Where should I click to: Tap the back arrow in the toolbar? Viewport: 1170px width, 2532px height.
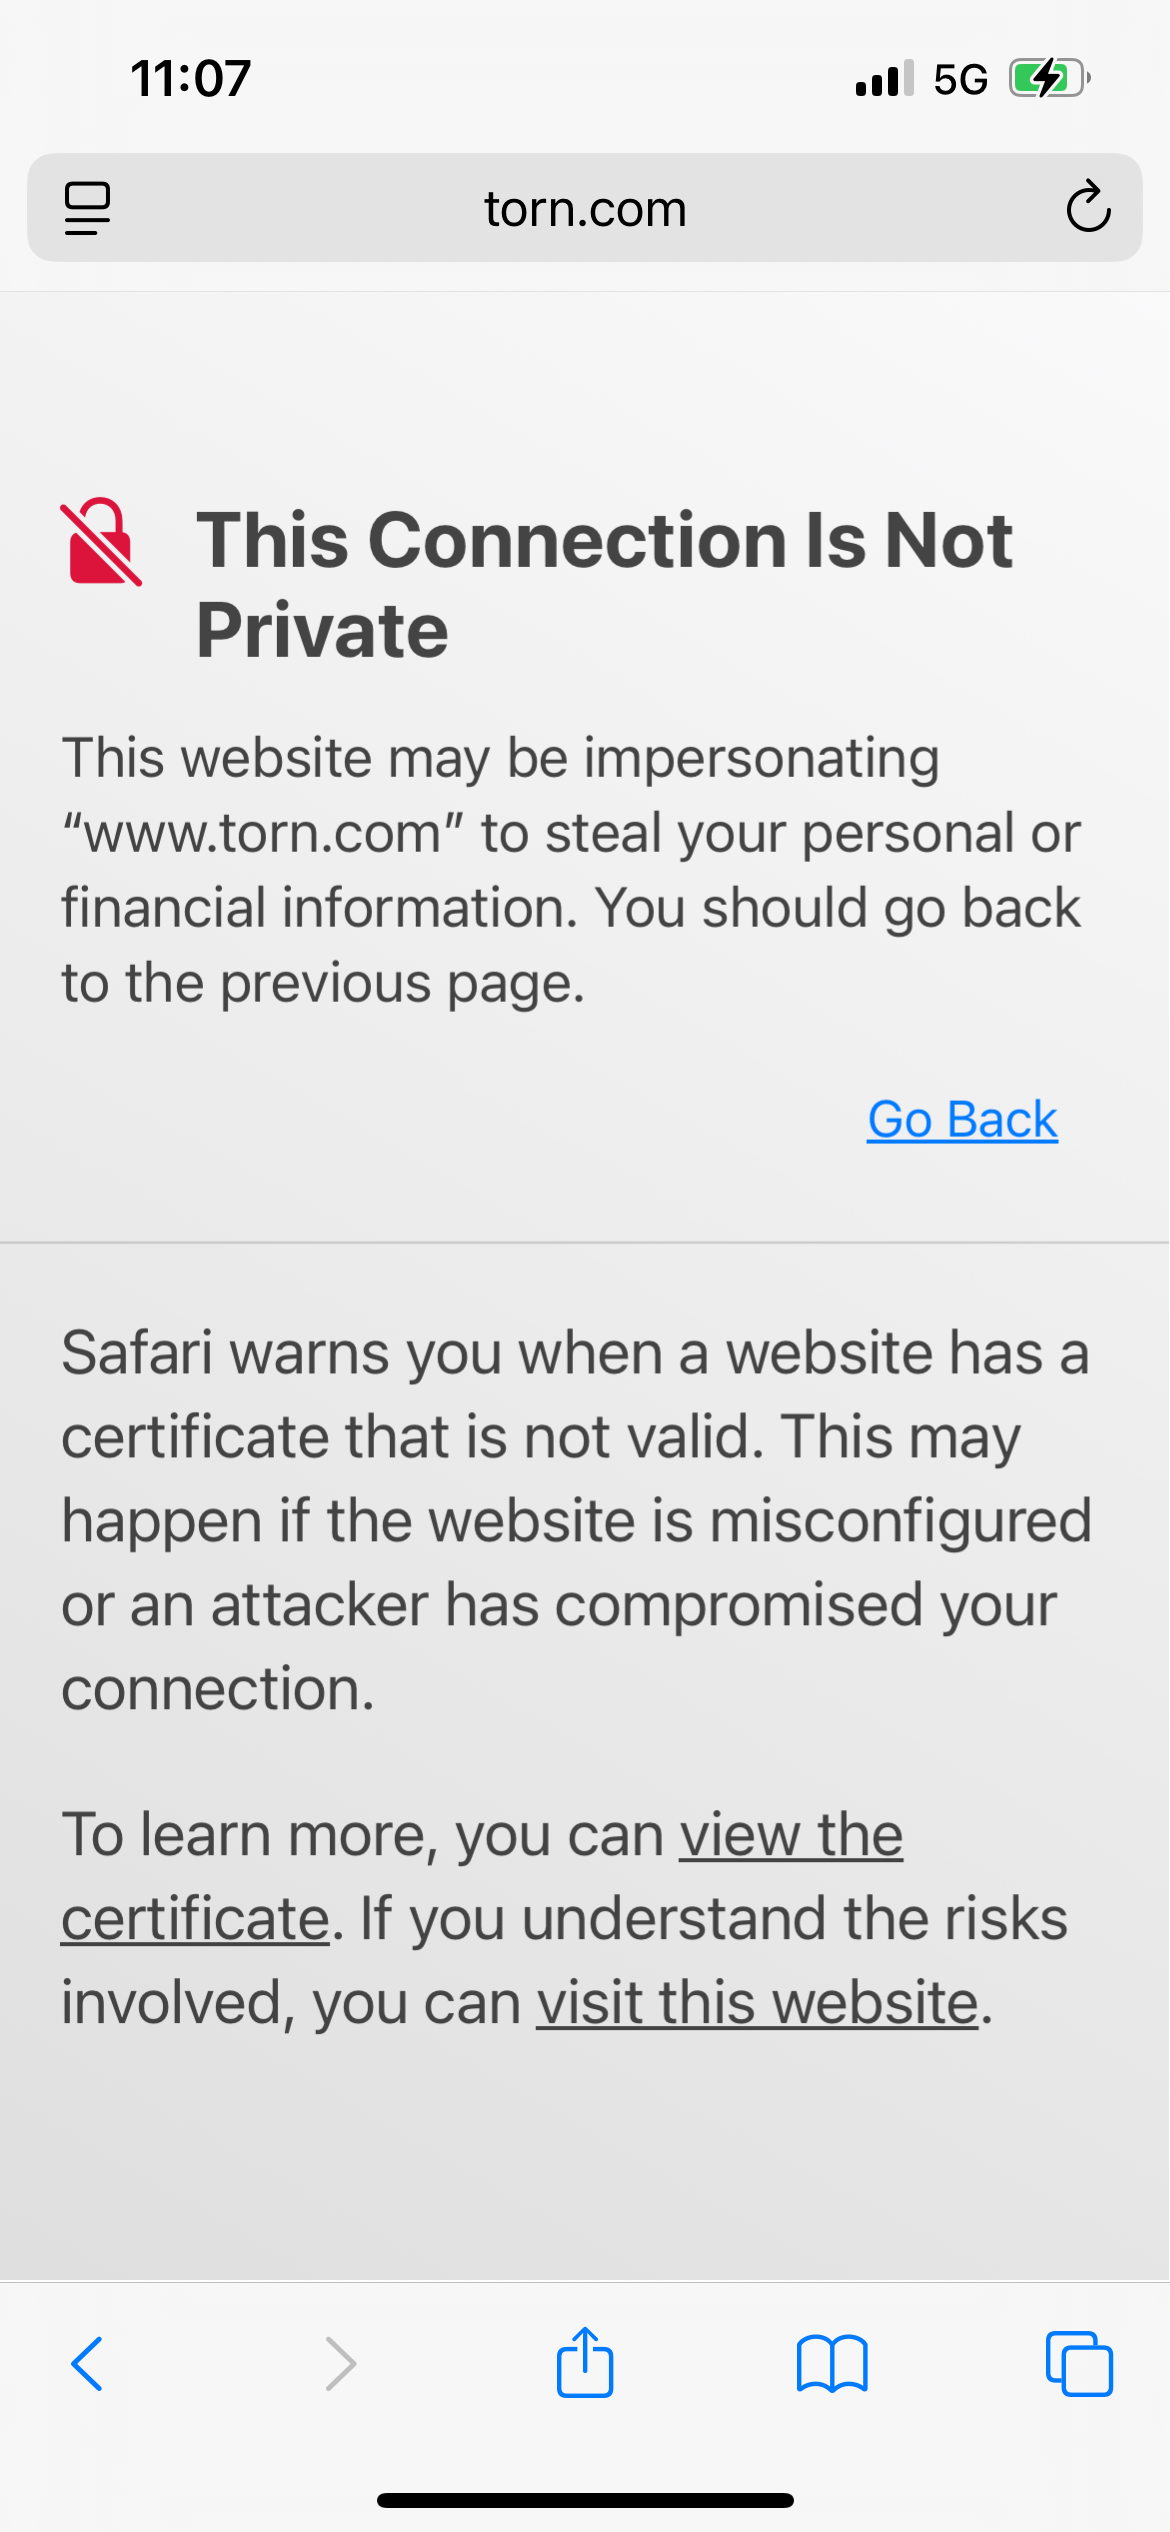coord(87,2364)
